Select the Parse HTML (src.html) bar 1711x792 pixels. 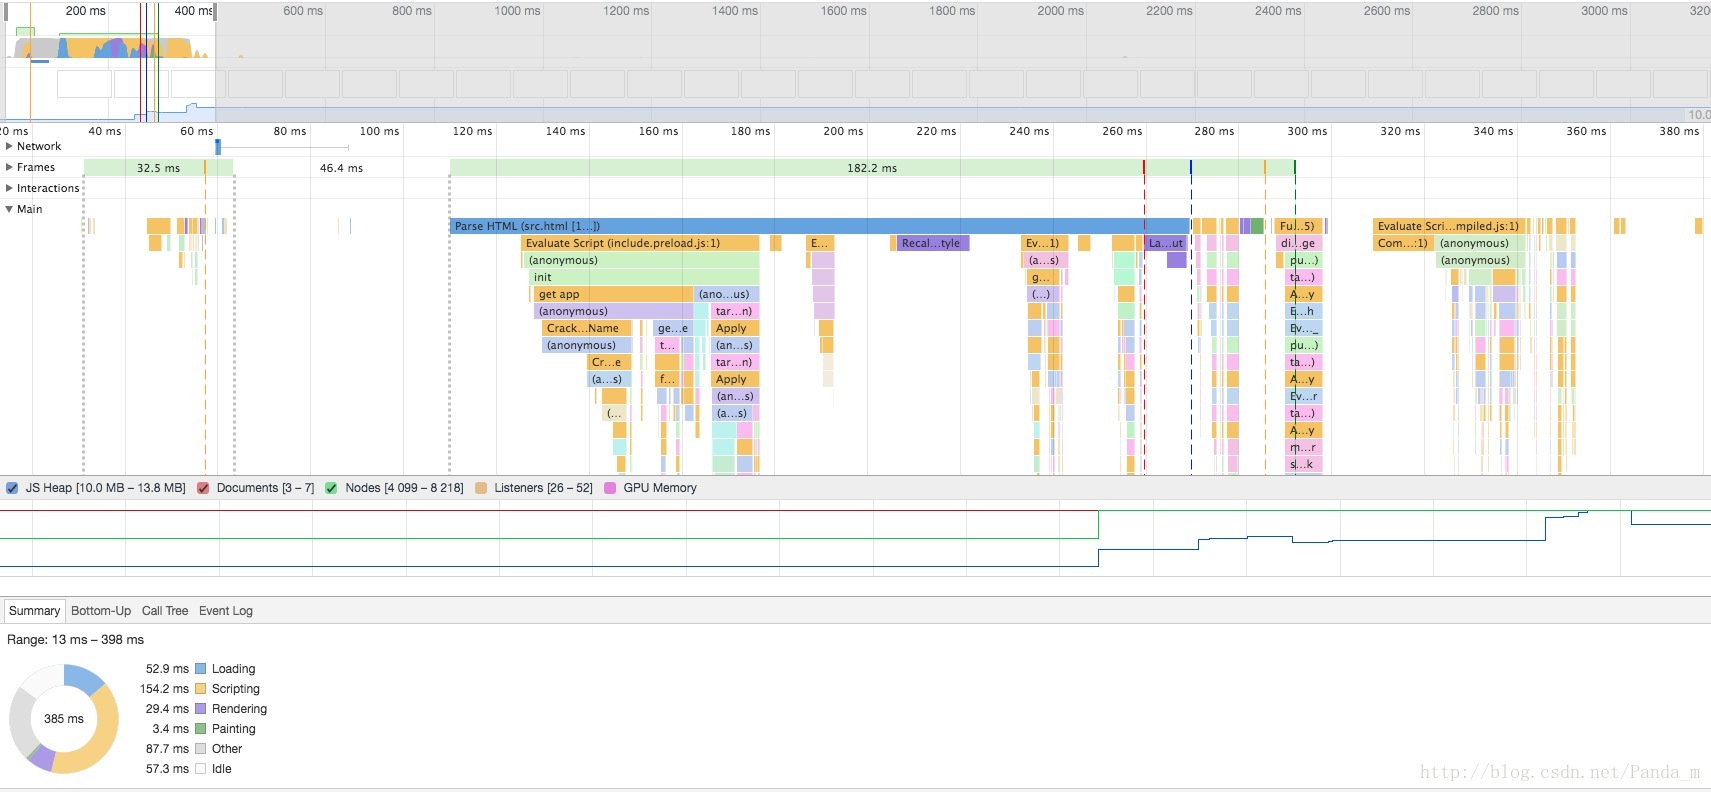point(820,226)
